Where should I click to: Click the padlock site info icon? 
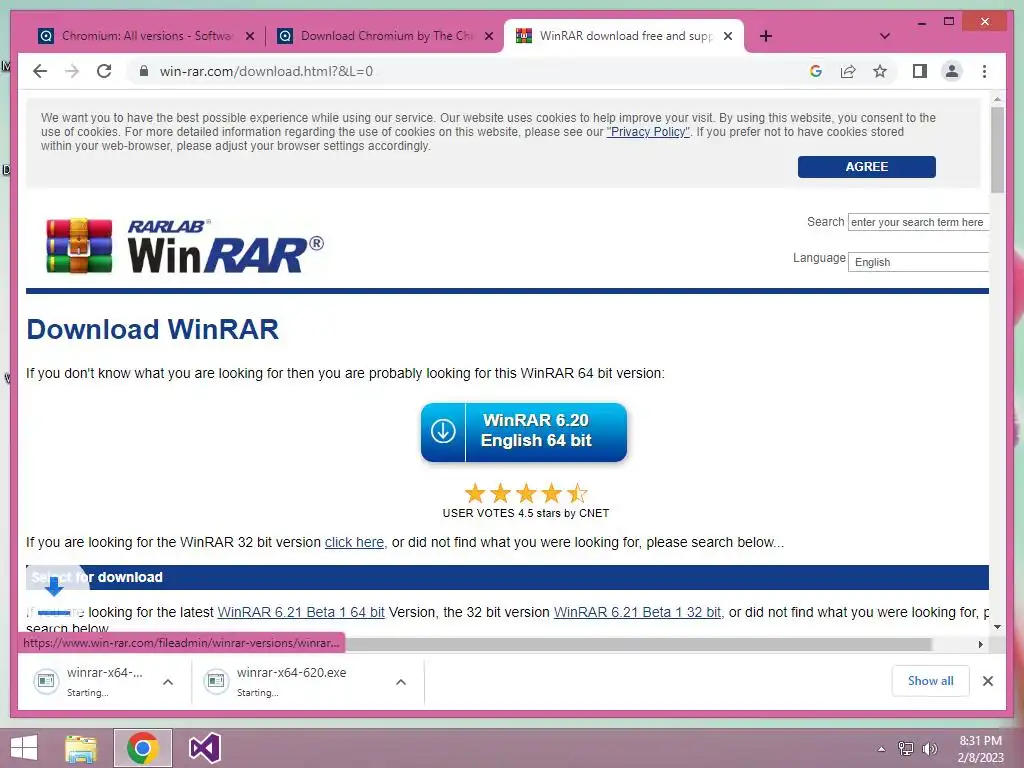[144, 71]
